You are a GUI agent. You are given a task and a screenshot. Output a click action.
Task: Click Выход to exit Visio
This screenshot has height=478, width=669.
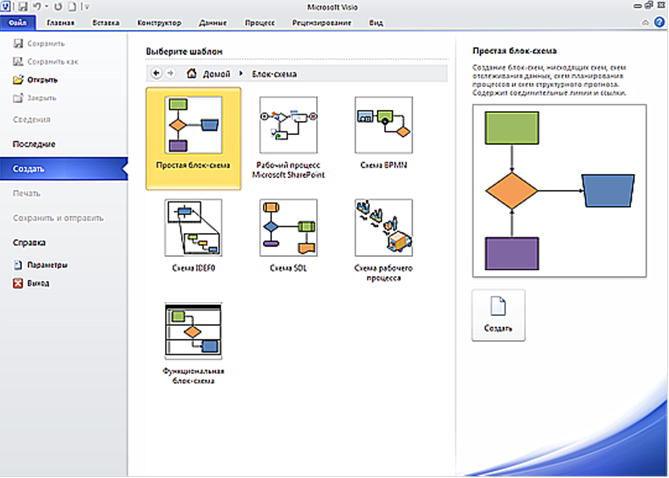pyautogui.click(x=31, y=283)
